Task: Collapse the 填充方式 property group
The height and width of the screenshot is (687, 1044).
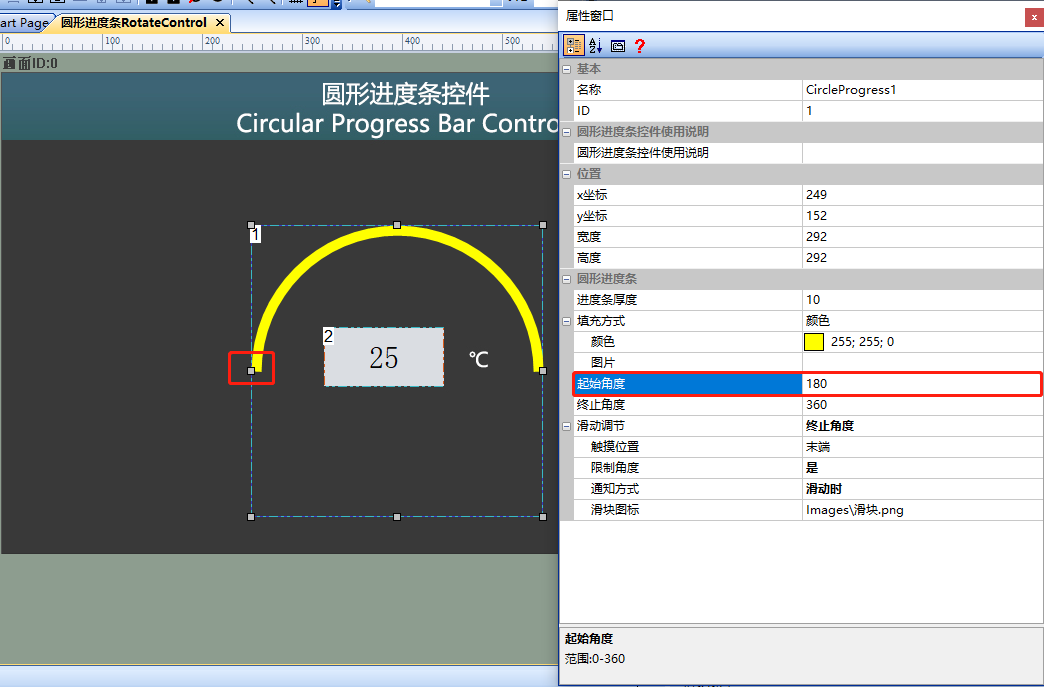Action: (567, 322)
